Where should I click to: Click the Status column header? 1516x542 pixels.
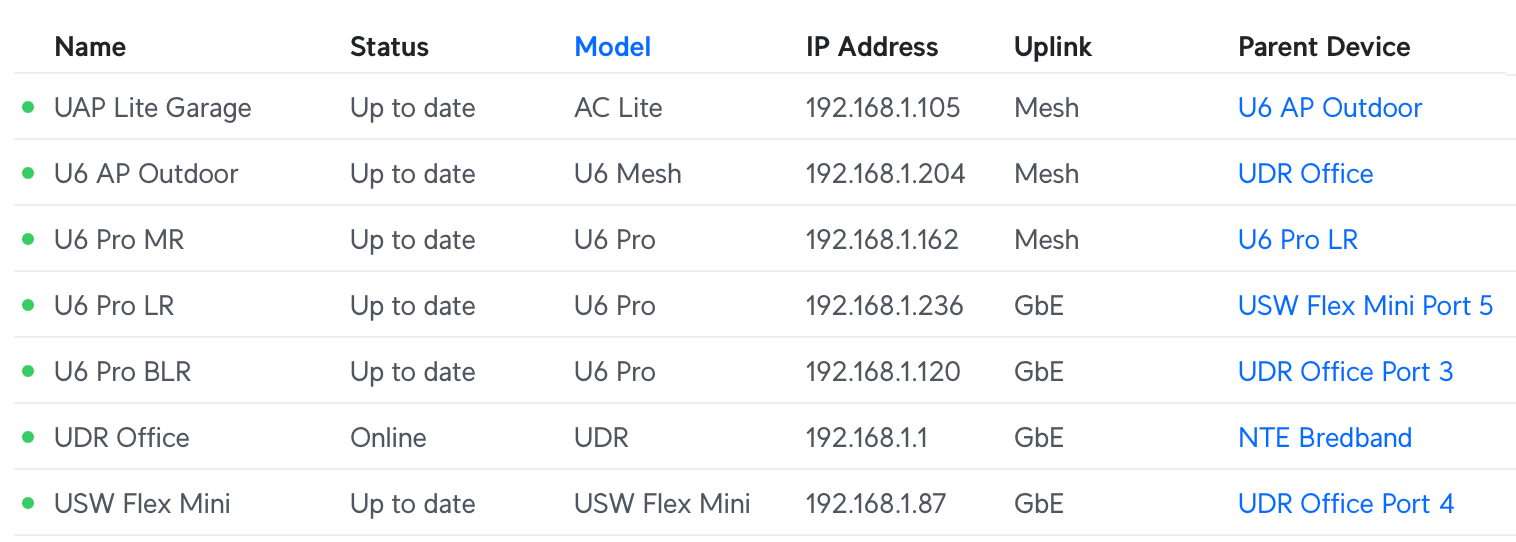pyautogui.click(x=389, y=47)
